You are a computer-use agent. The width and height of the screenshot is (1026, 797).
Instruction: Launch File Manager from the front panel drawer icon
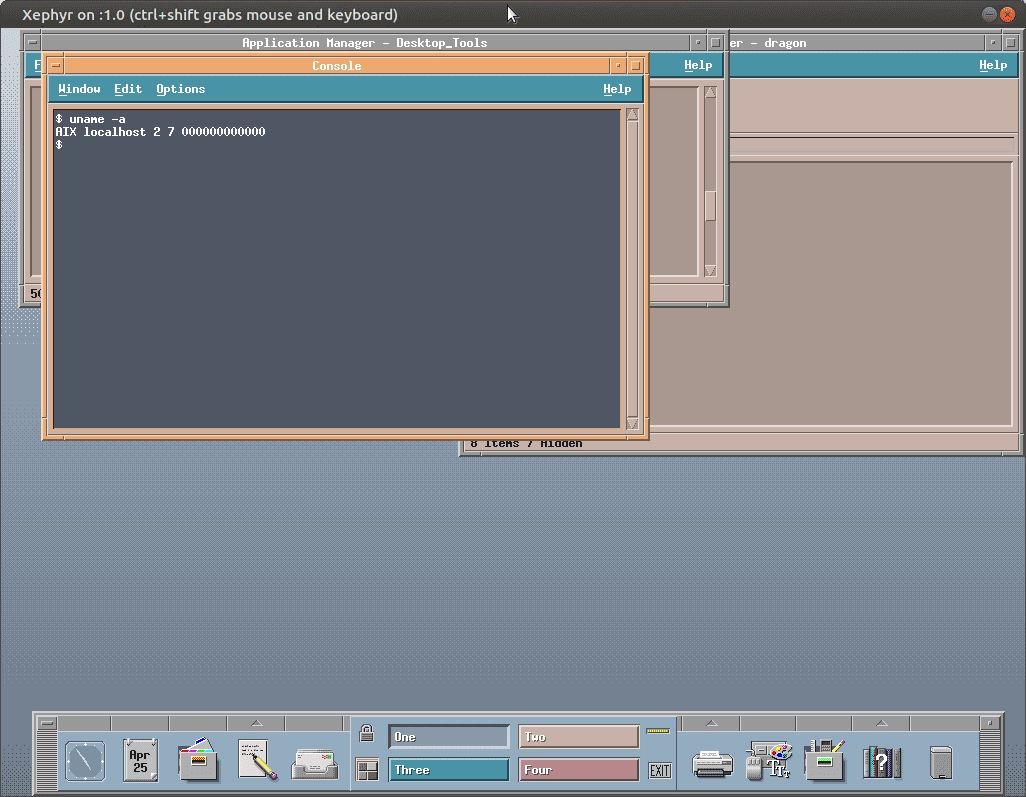pyautogui.click(x=198, y=760)
